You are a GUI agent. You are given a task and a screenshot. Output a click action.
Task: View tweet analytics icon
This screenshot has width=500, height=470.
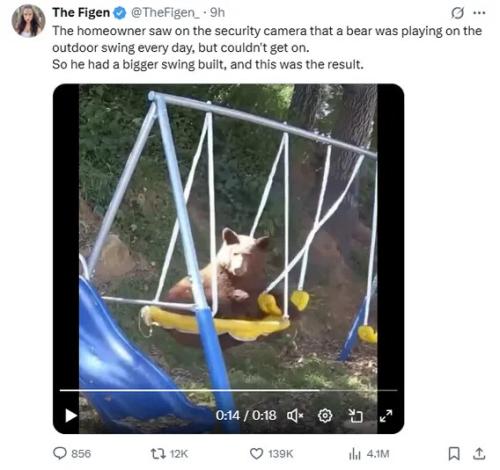355,454
